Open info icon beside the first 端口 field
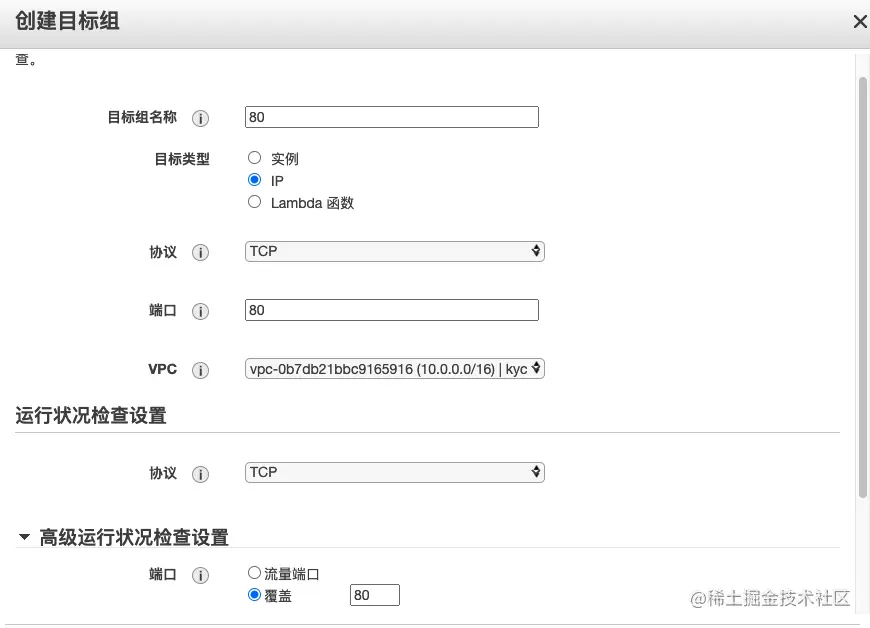Screen dimensions: 870x628 click(200, 311)
